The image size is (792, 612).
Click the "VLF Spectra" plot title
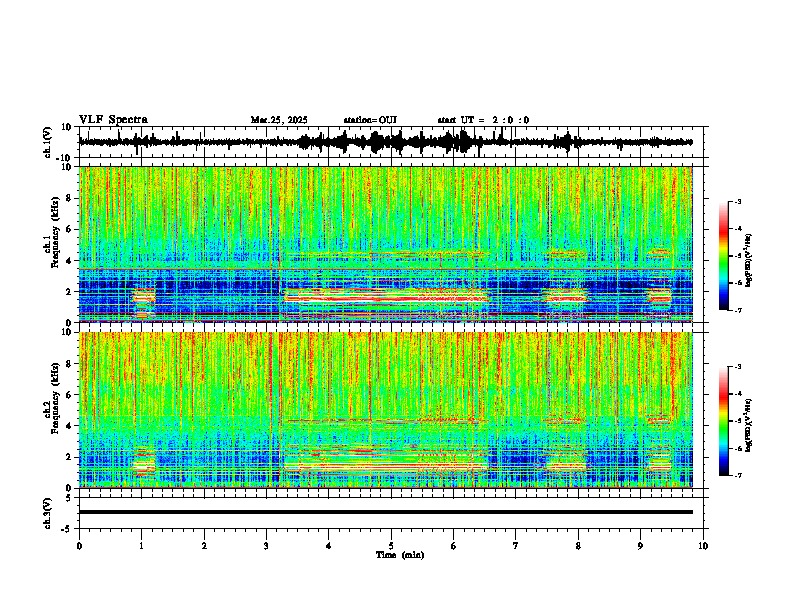click(x=113, y=120)
